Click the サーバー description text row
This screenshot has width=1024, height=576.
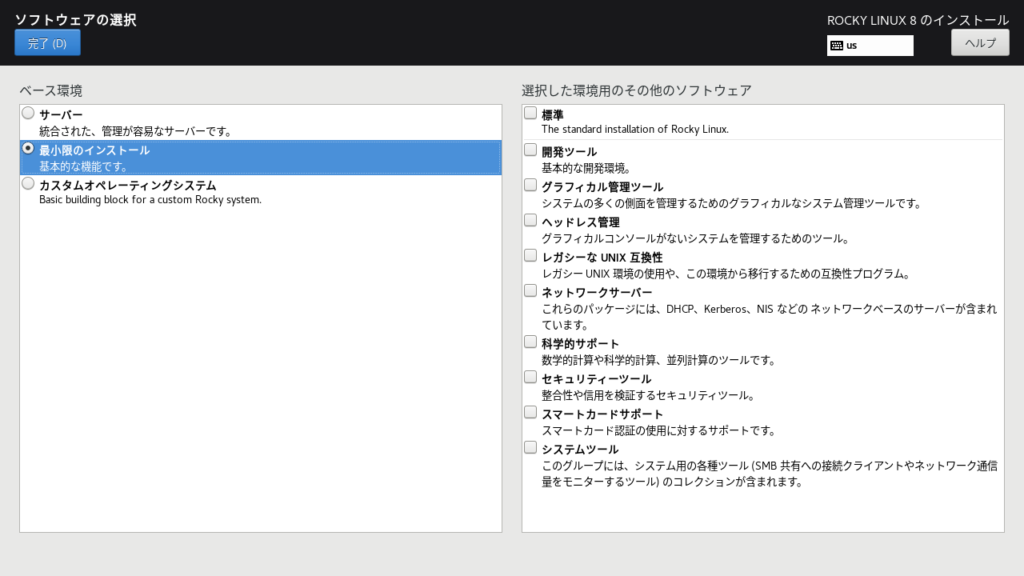pos(135,131)
